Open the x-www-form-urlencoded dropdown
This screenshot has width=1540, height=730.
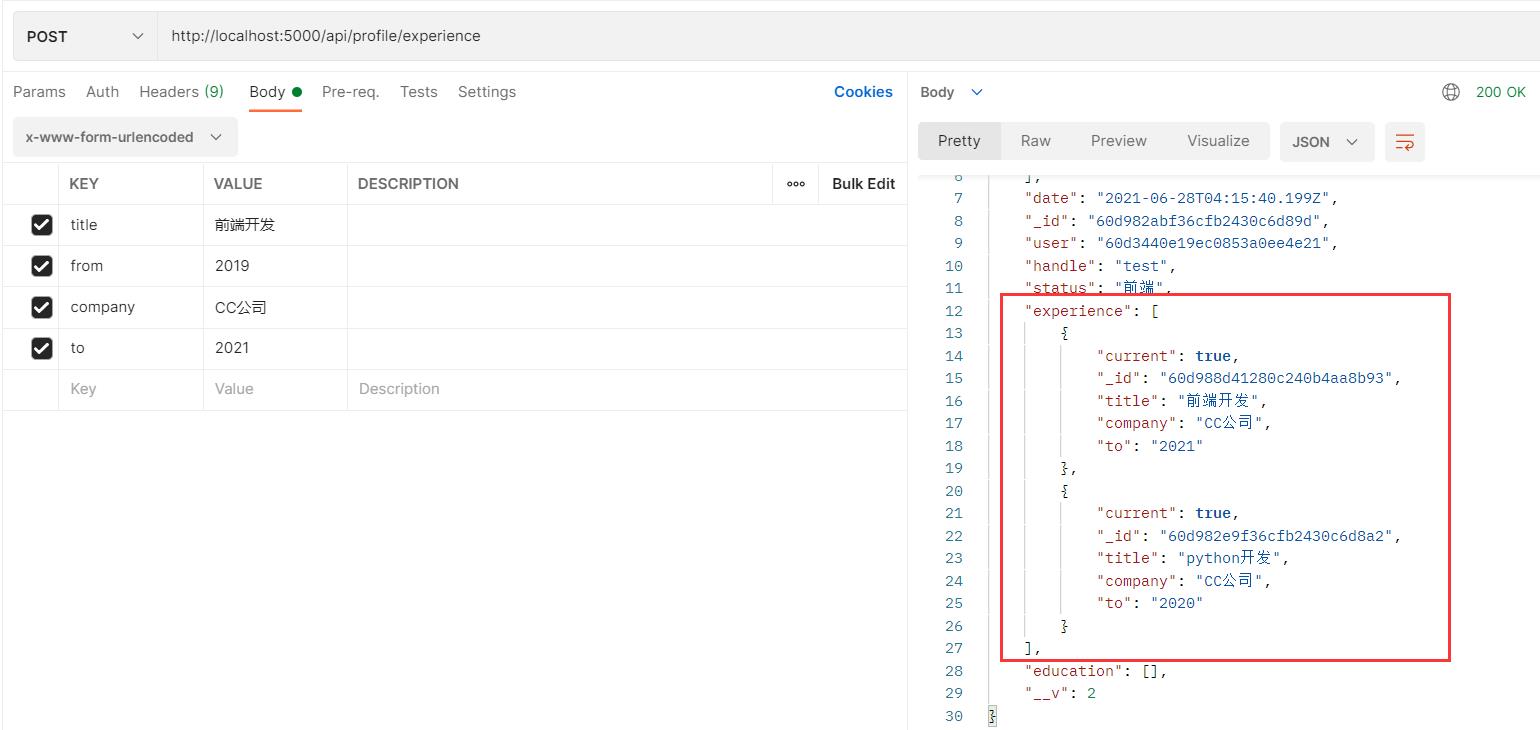click(125, 137)
